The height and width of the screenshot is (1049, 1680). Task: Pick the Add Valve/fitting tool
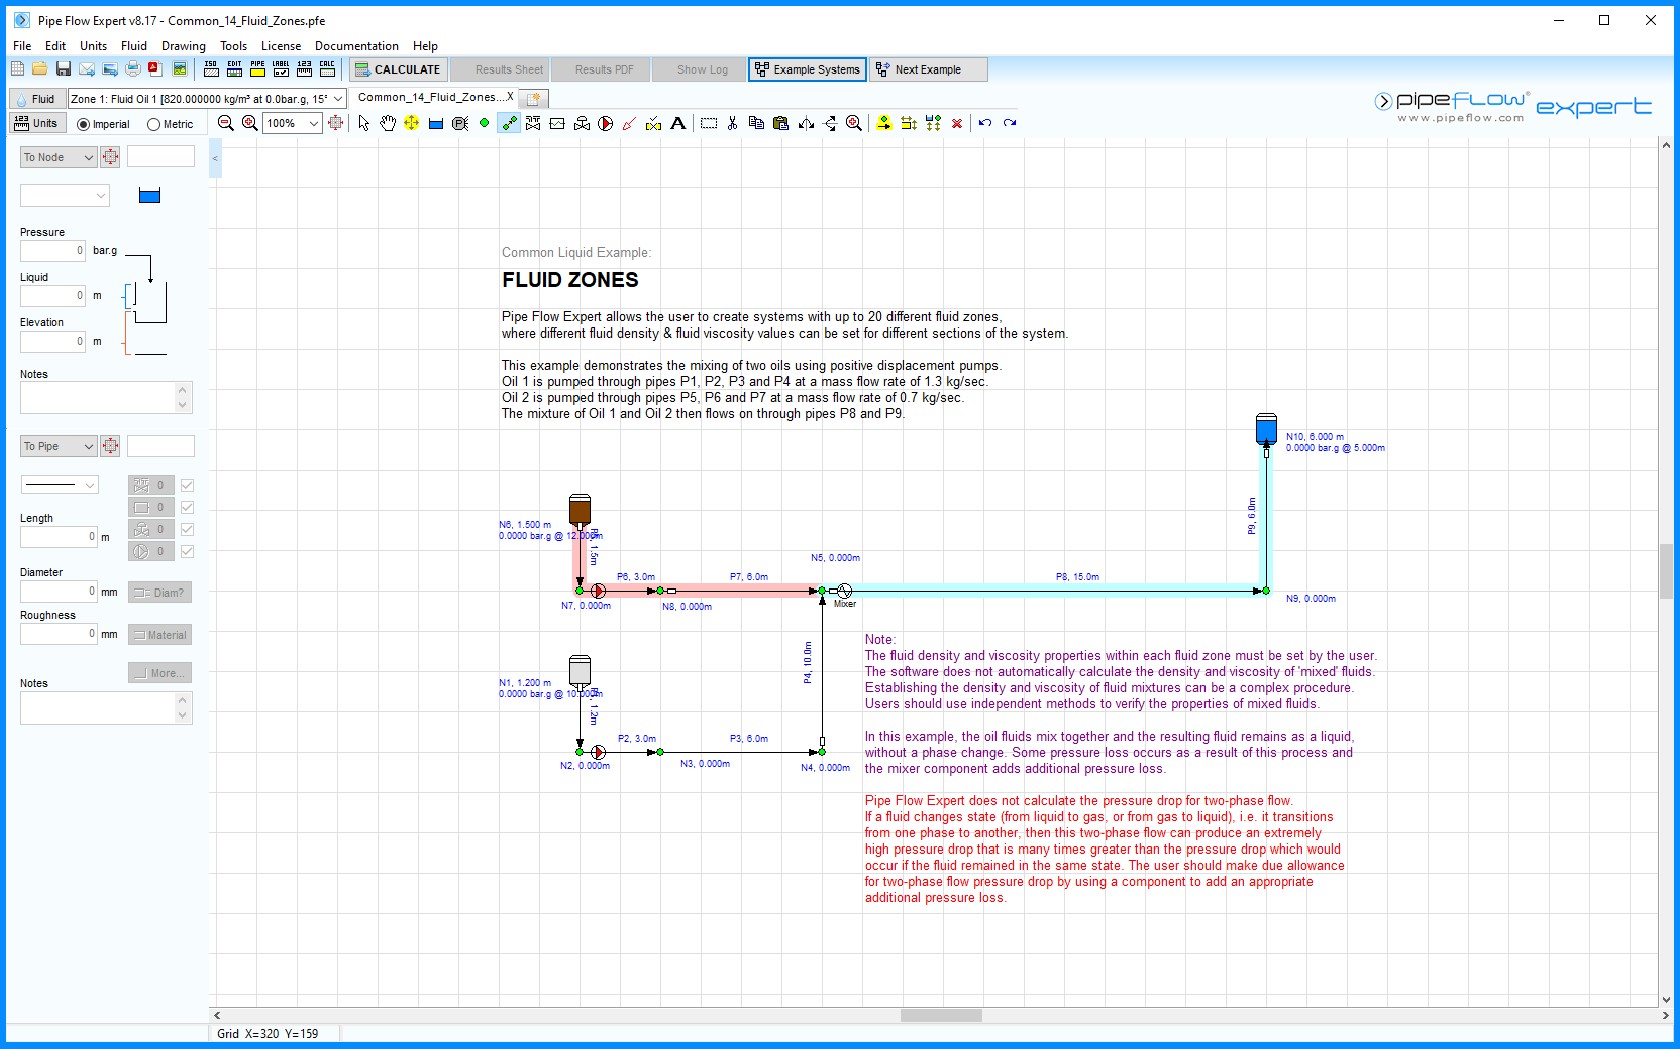point(533,123)
